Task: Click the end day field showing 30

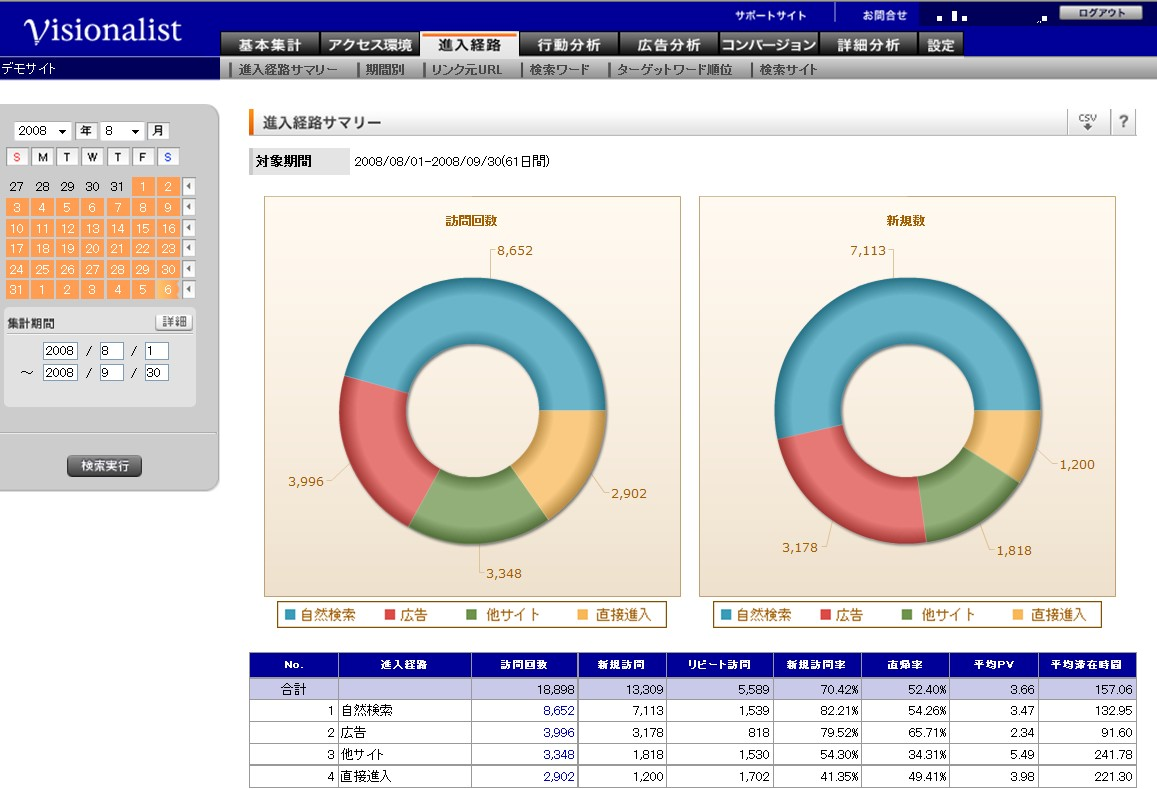Action: (x=156, y=373)
